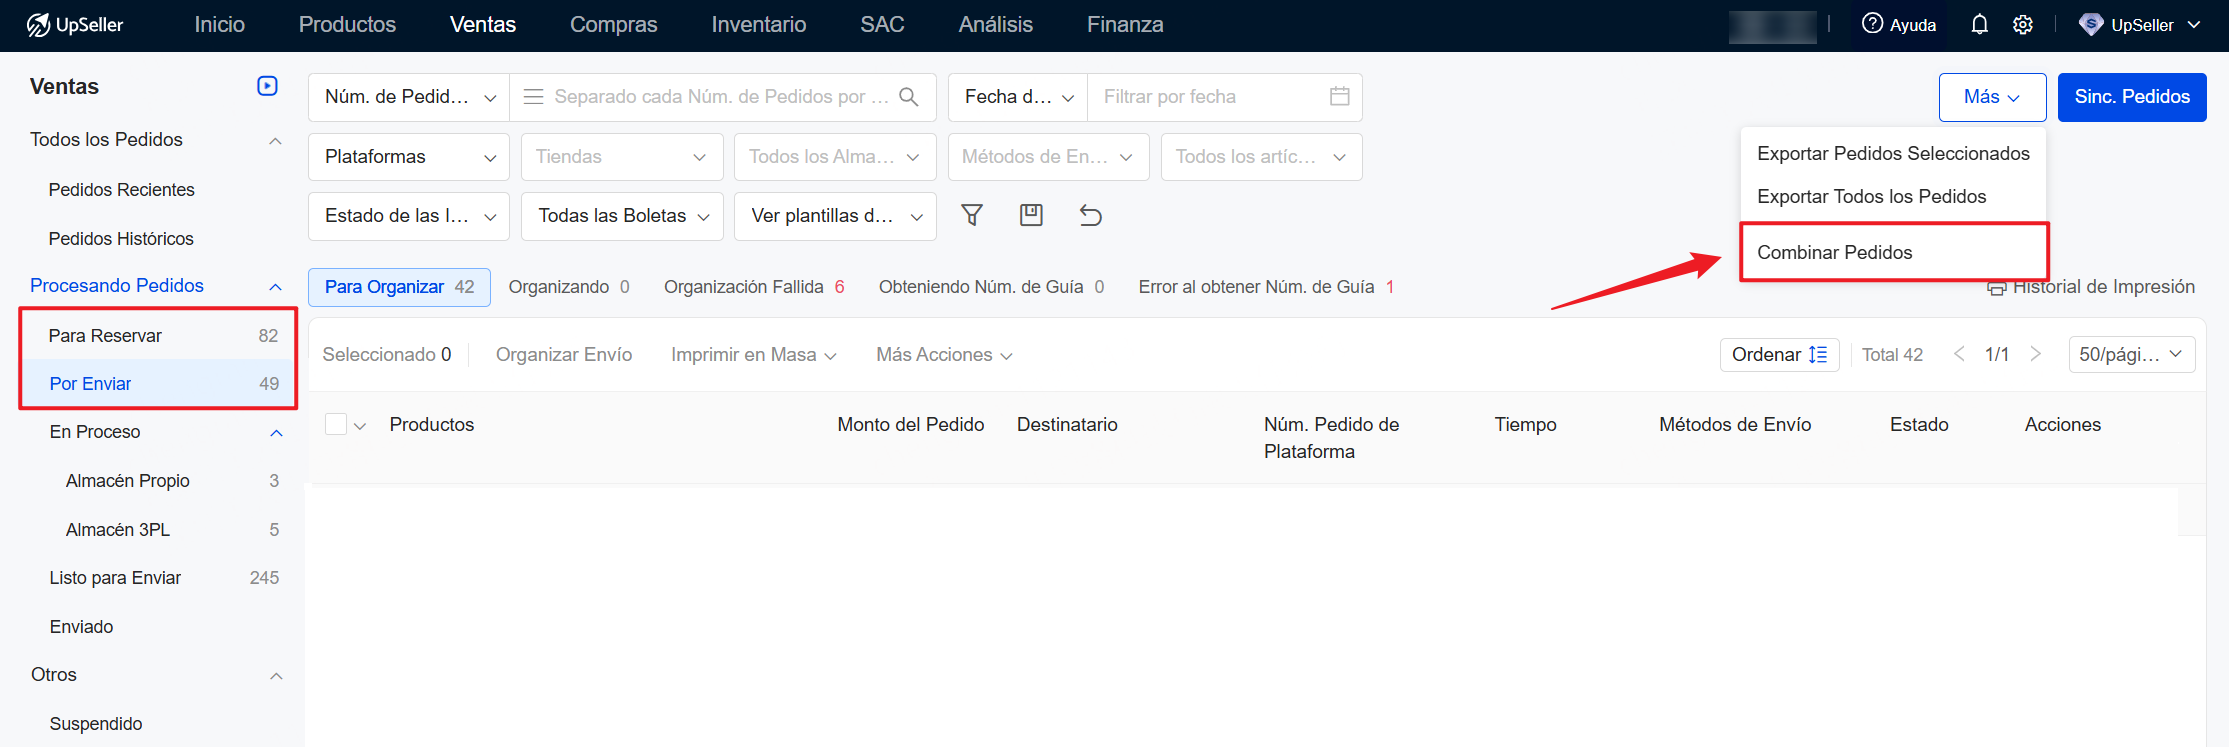The width and height of the screenshot is (2229, 747).
Task: Switch to Para Organizar tab
Action: point(399,287)
